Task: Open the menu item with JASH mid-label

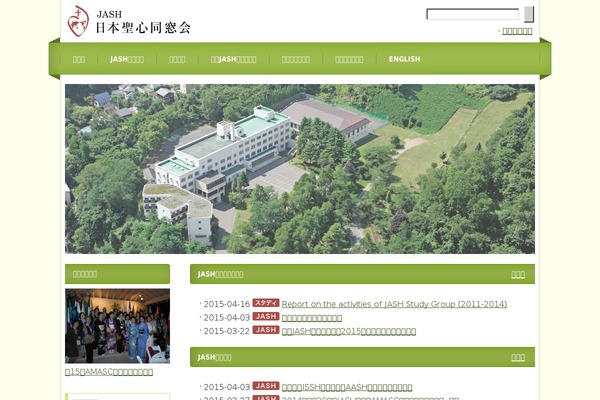Action: click(x=233, y=59)
